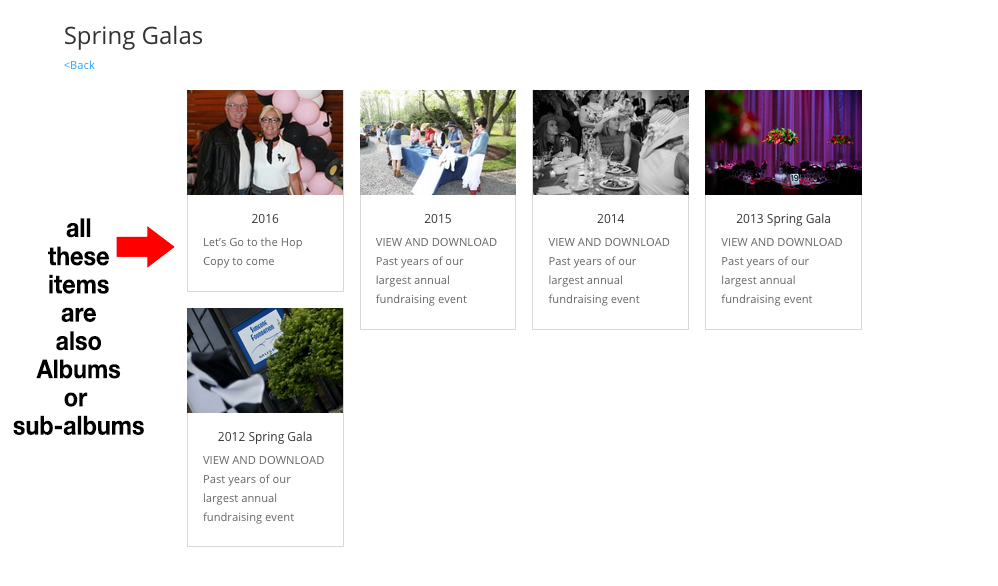
Task: Click VIEW AND DOWNLOAD in 2012 card
Action: (264, 460)
